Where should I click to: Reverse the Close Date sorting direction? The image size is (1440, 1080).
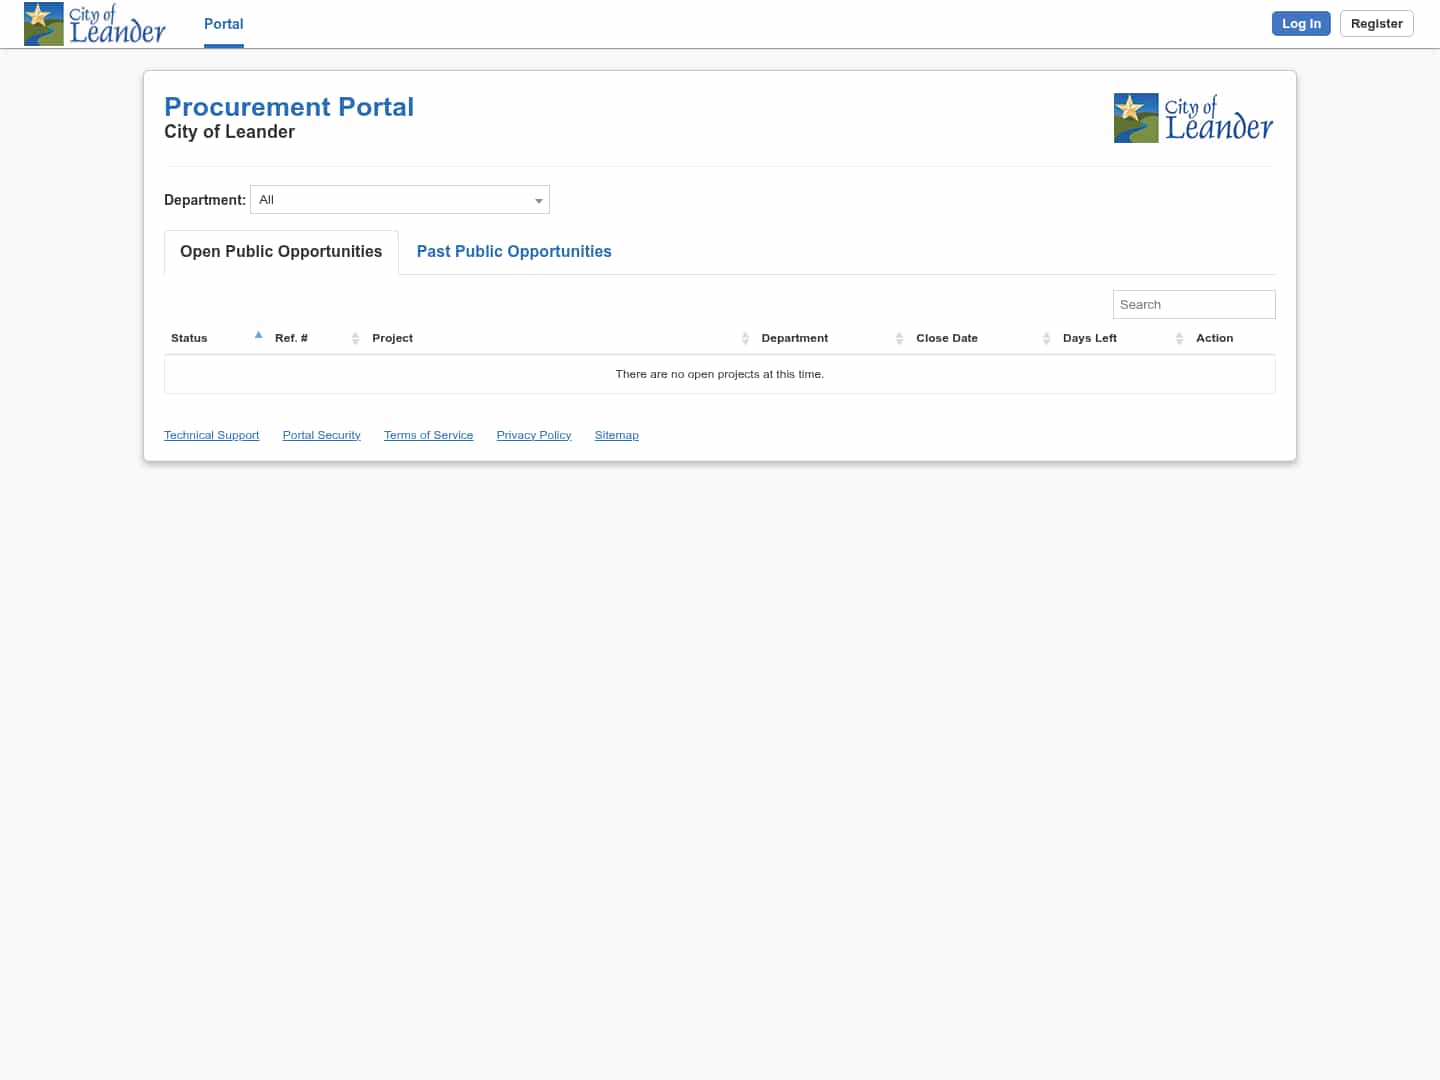[x=1046, y=338]
